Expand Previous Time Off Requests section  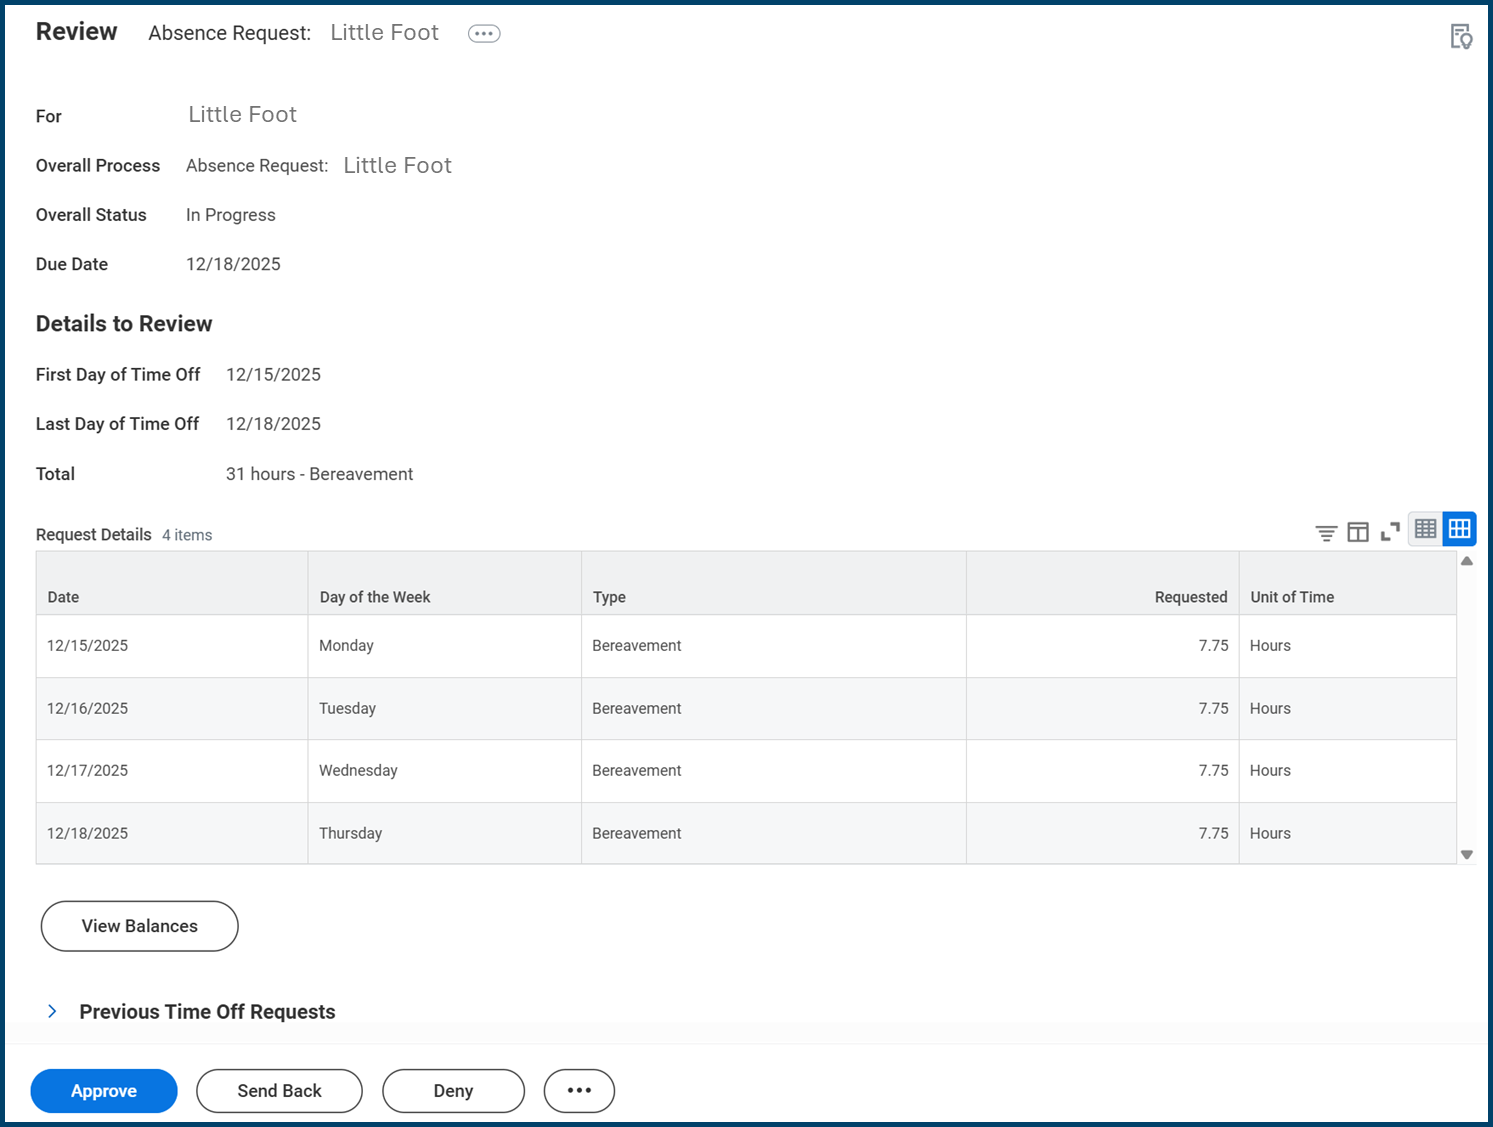tap(53, 1012)
